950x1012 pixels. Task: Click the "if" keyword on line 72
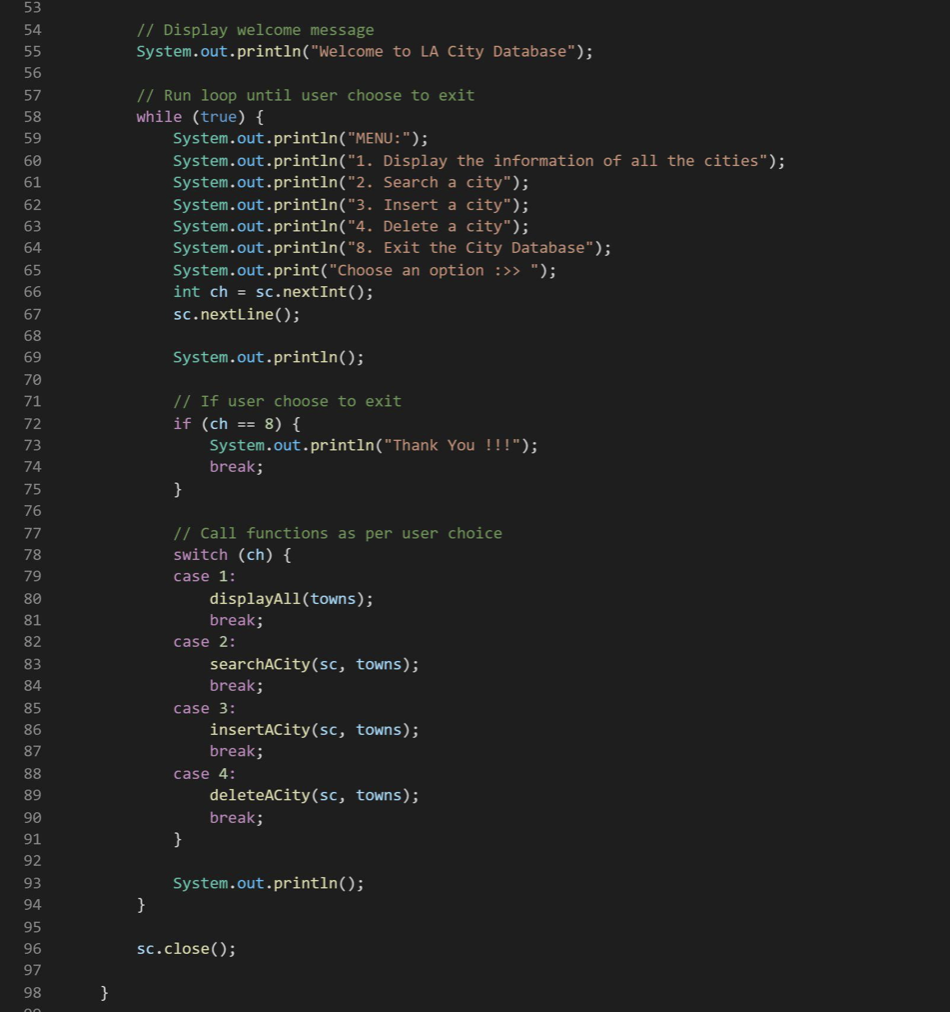pyautogui.click(x=182, y=424)
